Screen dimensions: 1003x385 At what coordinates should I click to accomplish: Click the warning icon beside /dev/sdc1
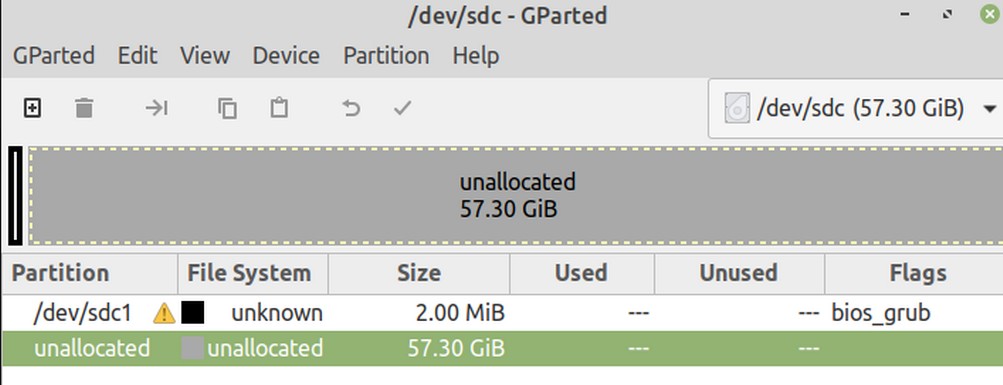tap(164, 313)
